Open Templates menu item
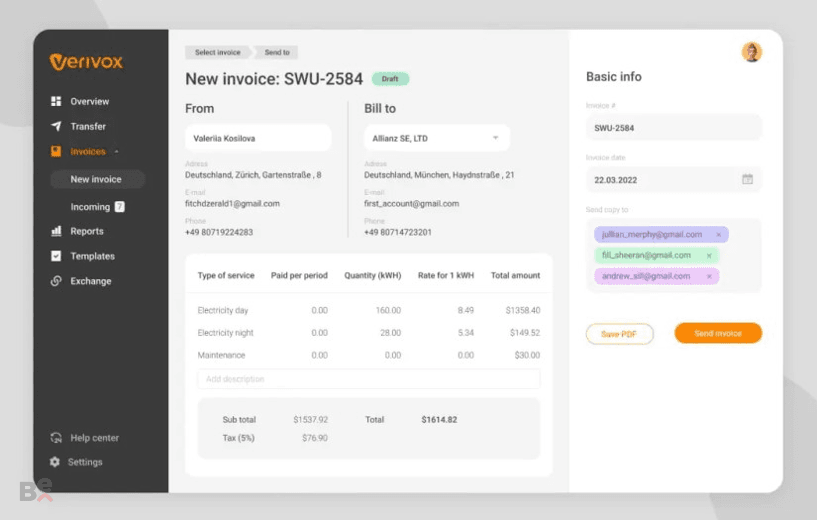The width and height of the screenshot is (817, 520). [93, 256]
